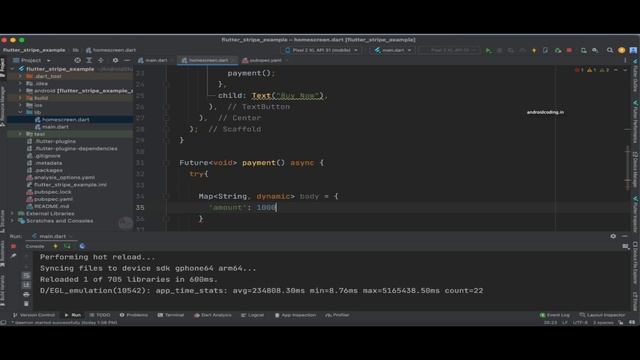The width and height of the screenshot is (640, 360).
Task: Open Layout Inspector
Action: pyautogui.click(x=602, y=315)
